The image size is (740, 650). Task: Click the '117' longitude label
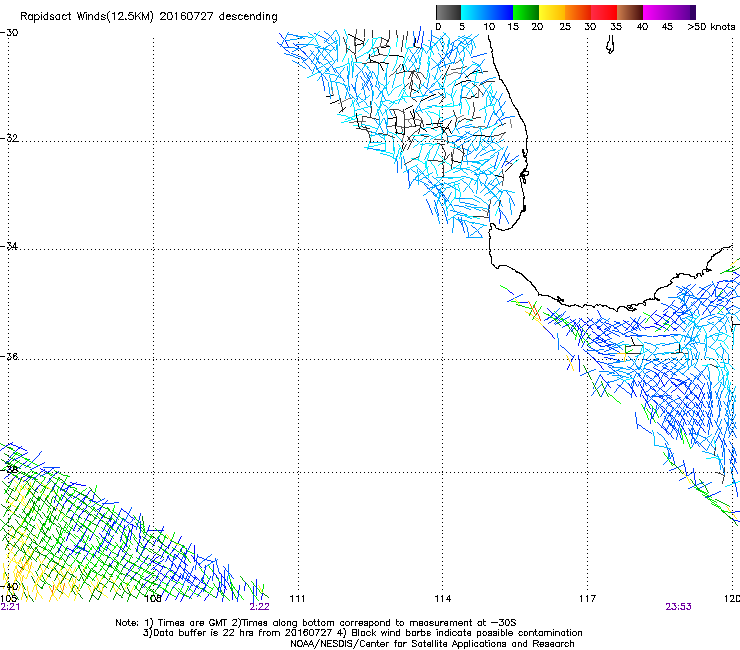(x=588, y=599)
